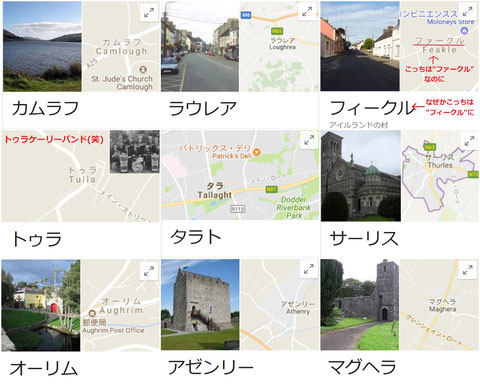Image resolution: width=480 pixels, height=388 pixels.
Task: Click St. Jude's Church marker icon
Action: (143, 69)
